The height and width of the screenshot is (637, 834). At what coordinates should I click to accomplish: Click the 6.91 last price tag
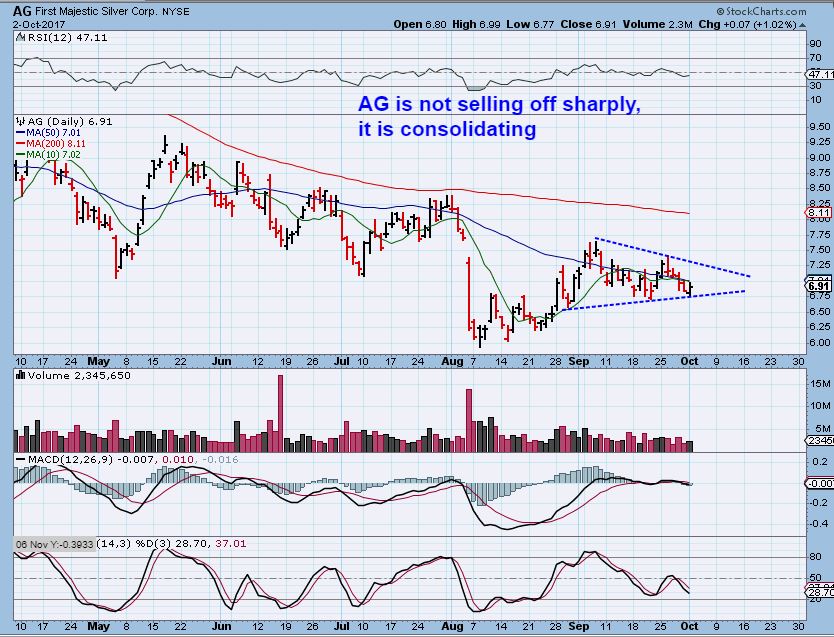[819, 286]
